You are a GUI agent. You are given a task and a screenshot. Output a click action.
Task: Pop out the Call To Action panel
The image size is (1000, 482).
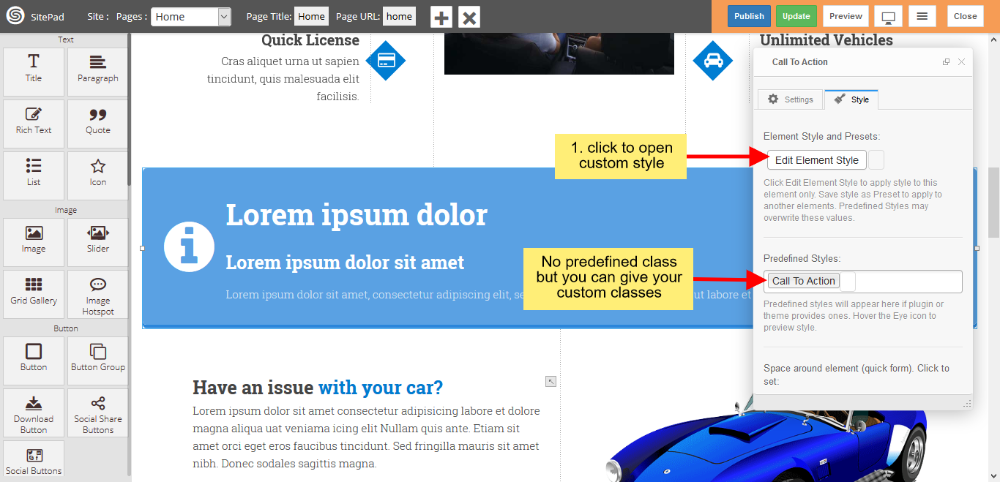click(x=946, y=62)
